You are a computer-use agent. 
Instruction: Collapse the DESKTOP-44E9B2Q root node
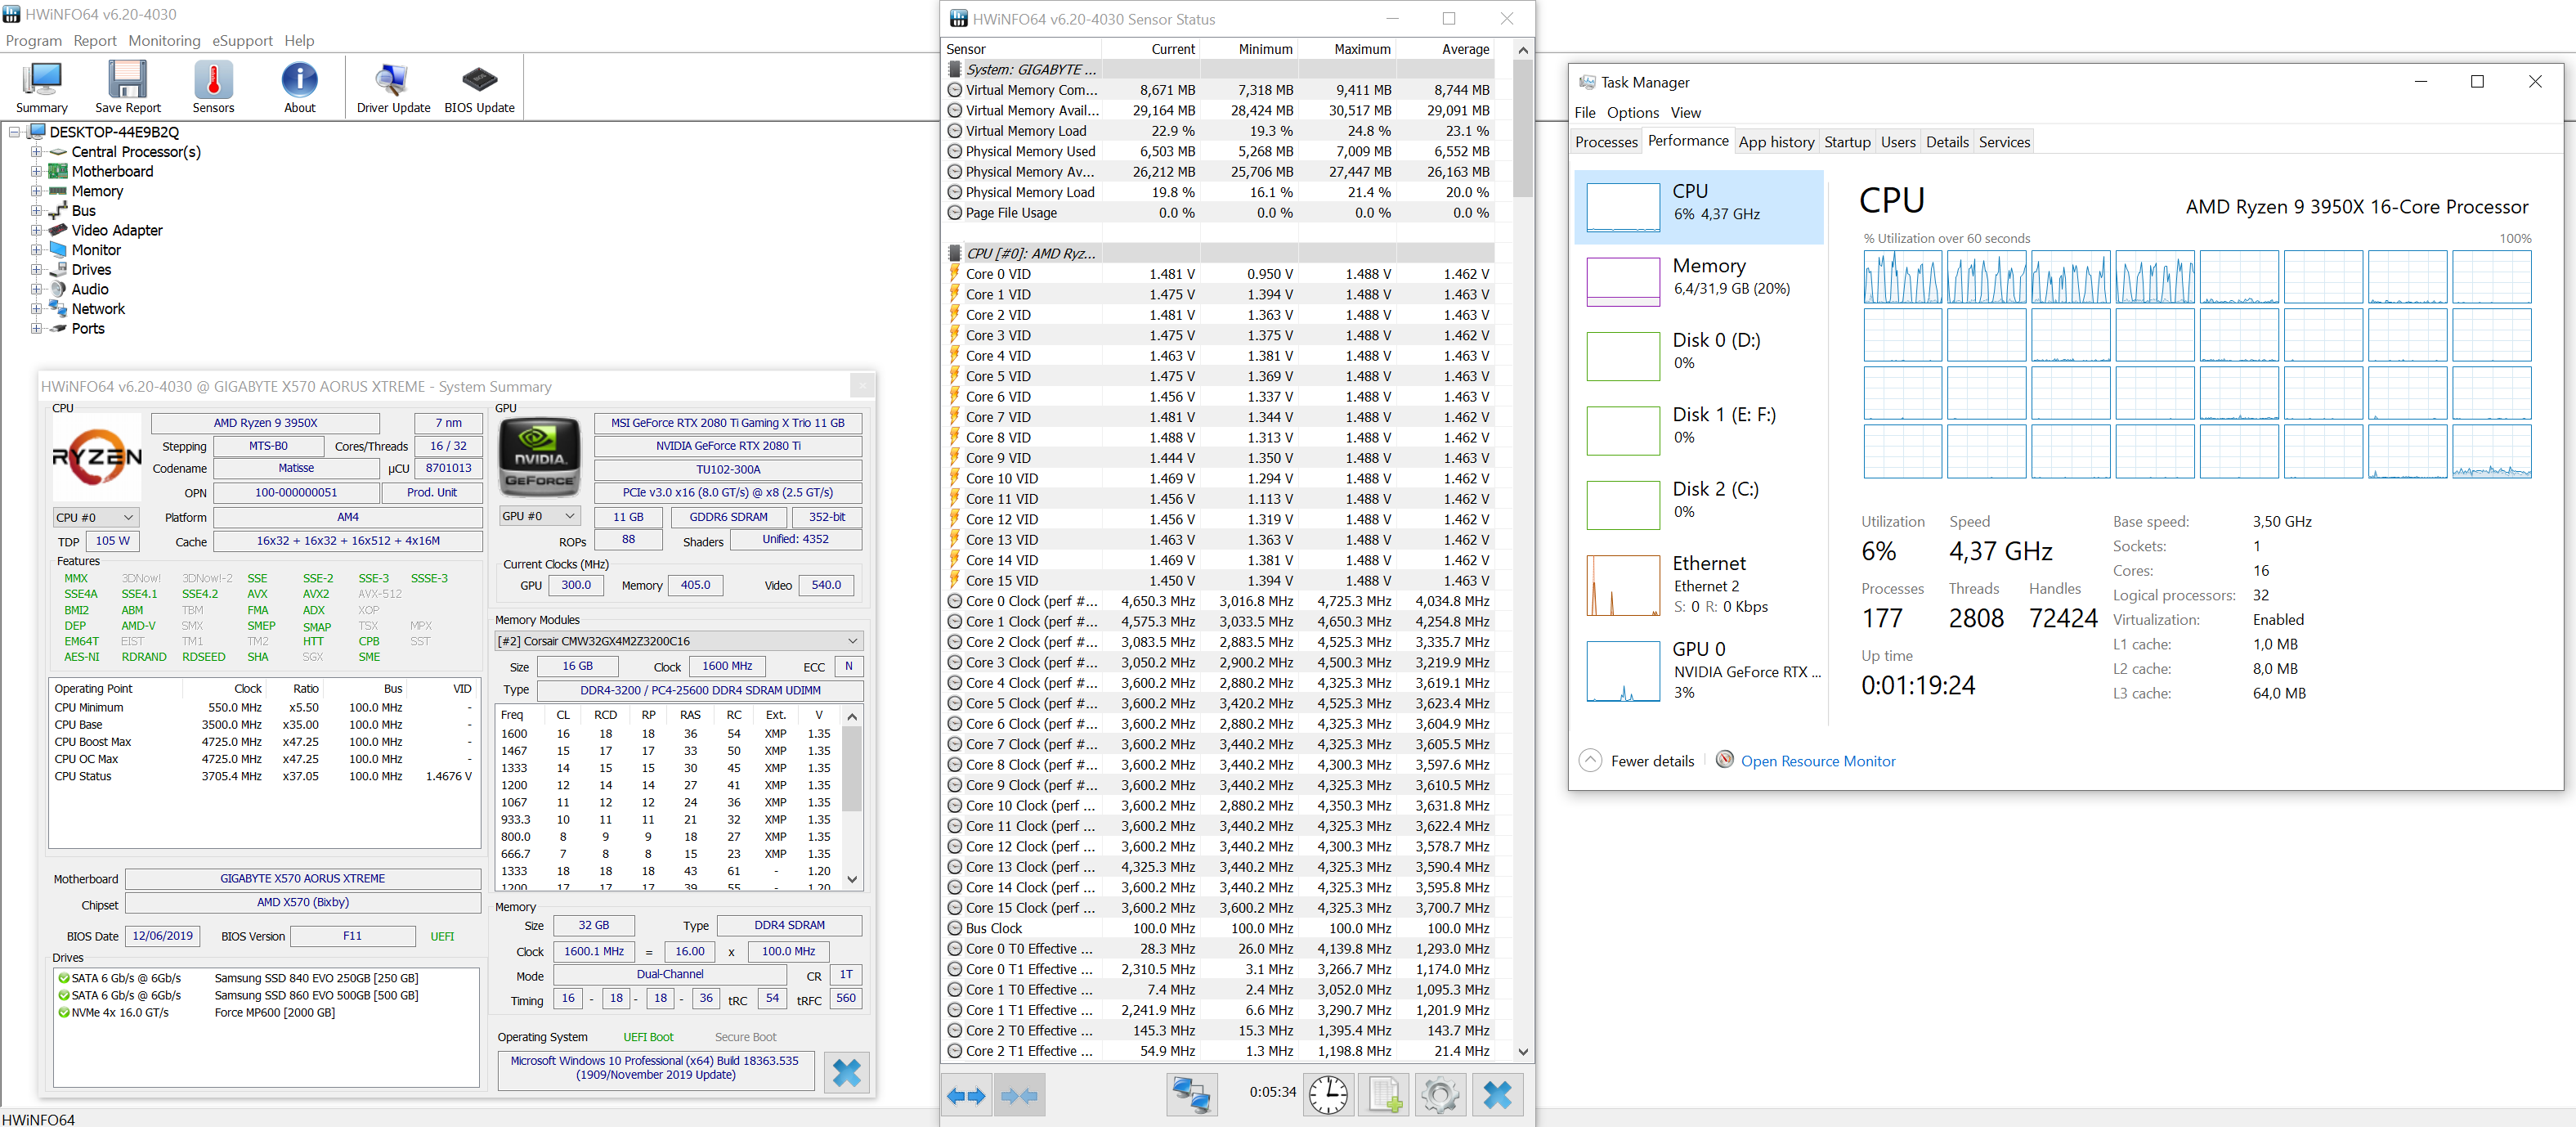click(x=14, y=132)
